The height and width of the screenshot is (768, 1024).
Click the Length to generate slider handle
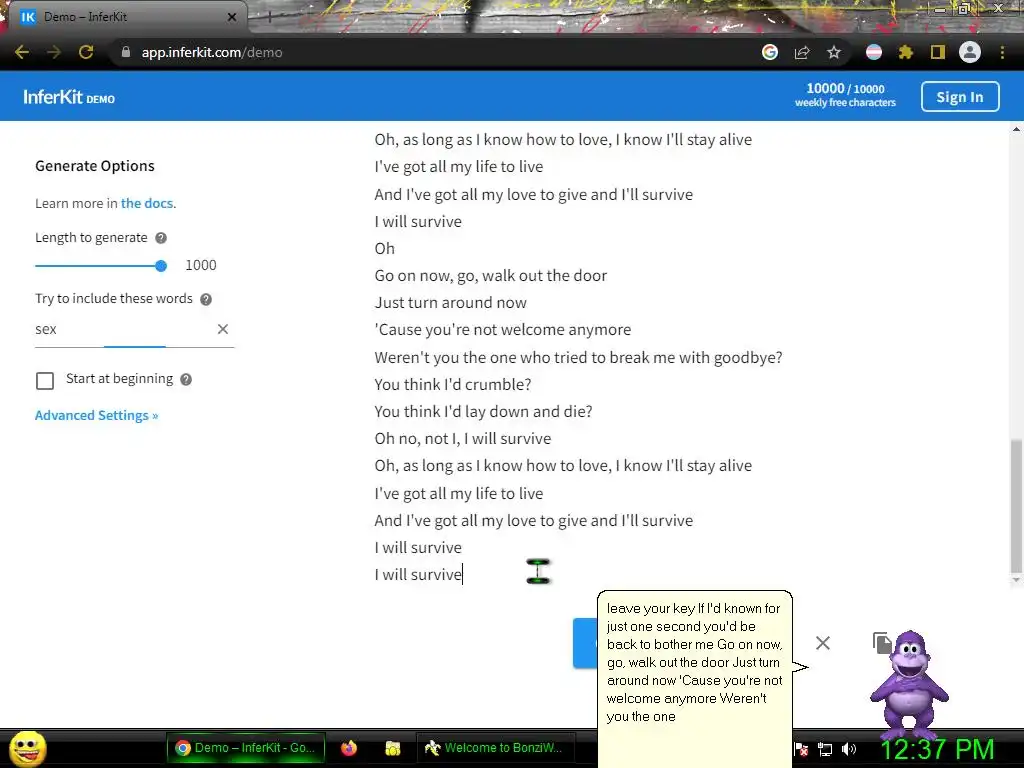coord(161,266)
